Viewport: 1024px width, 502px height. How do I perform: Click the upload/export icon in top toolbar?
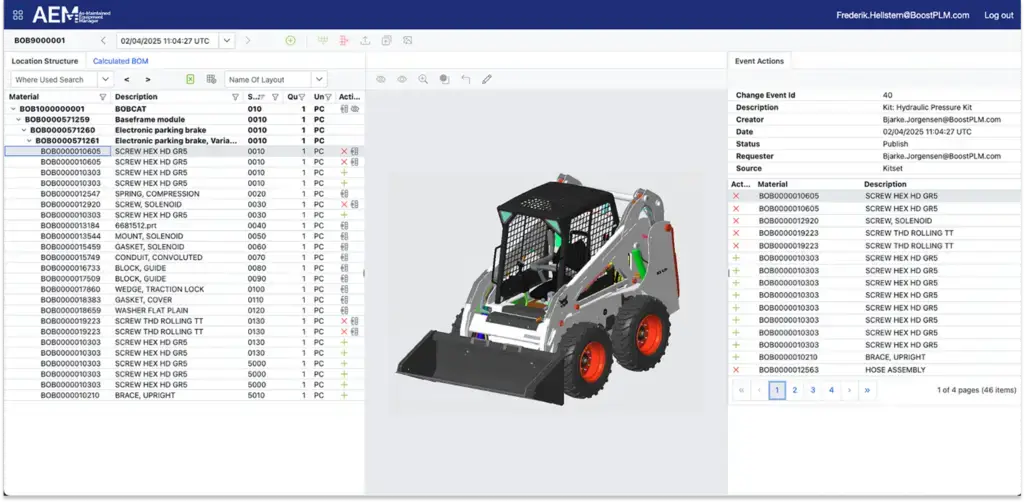tap(364, 41)
